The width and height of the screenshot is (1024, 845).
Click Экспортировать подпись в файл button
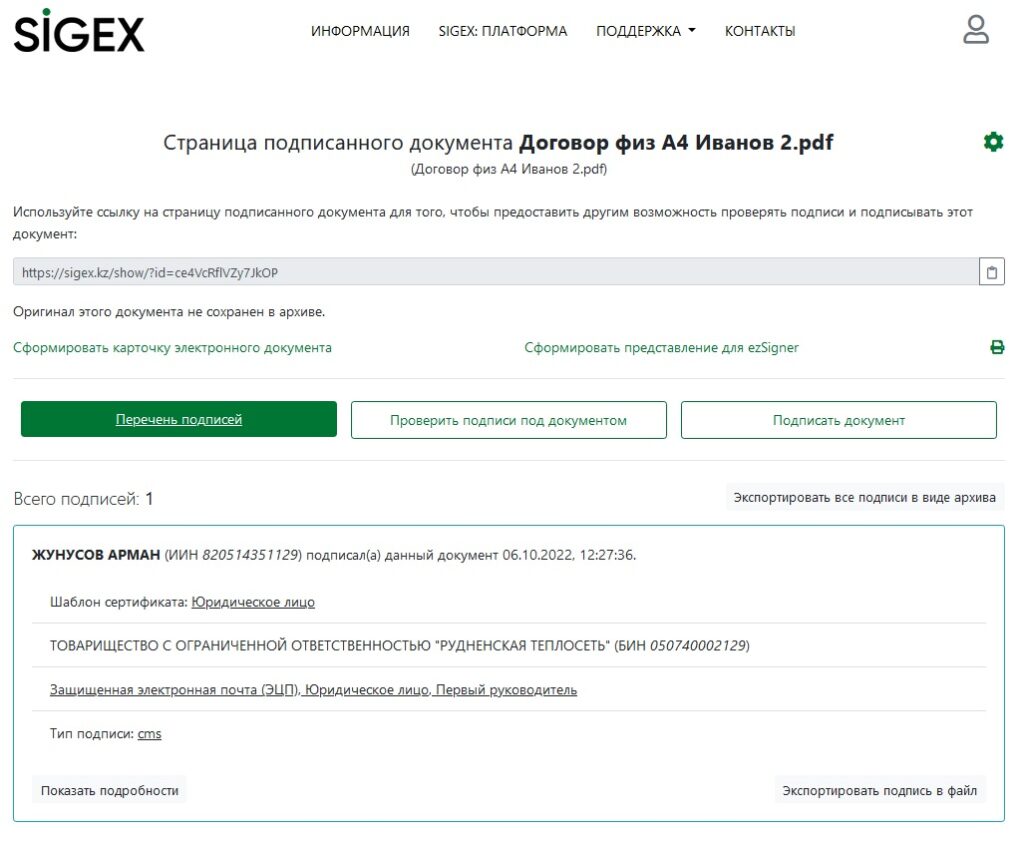[x=880, y=790]
